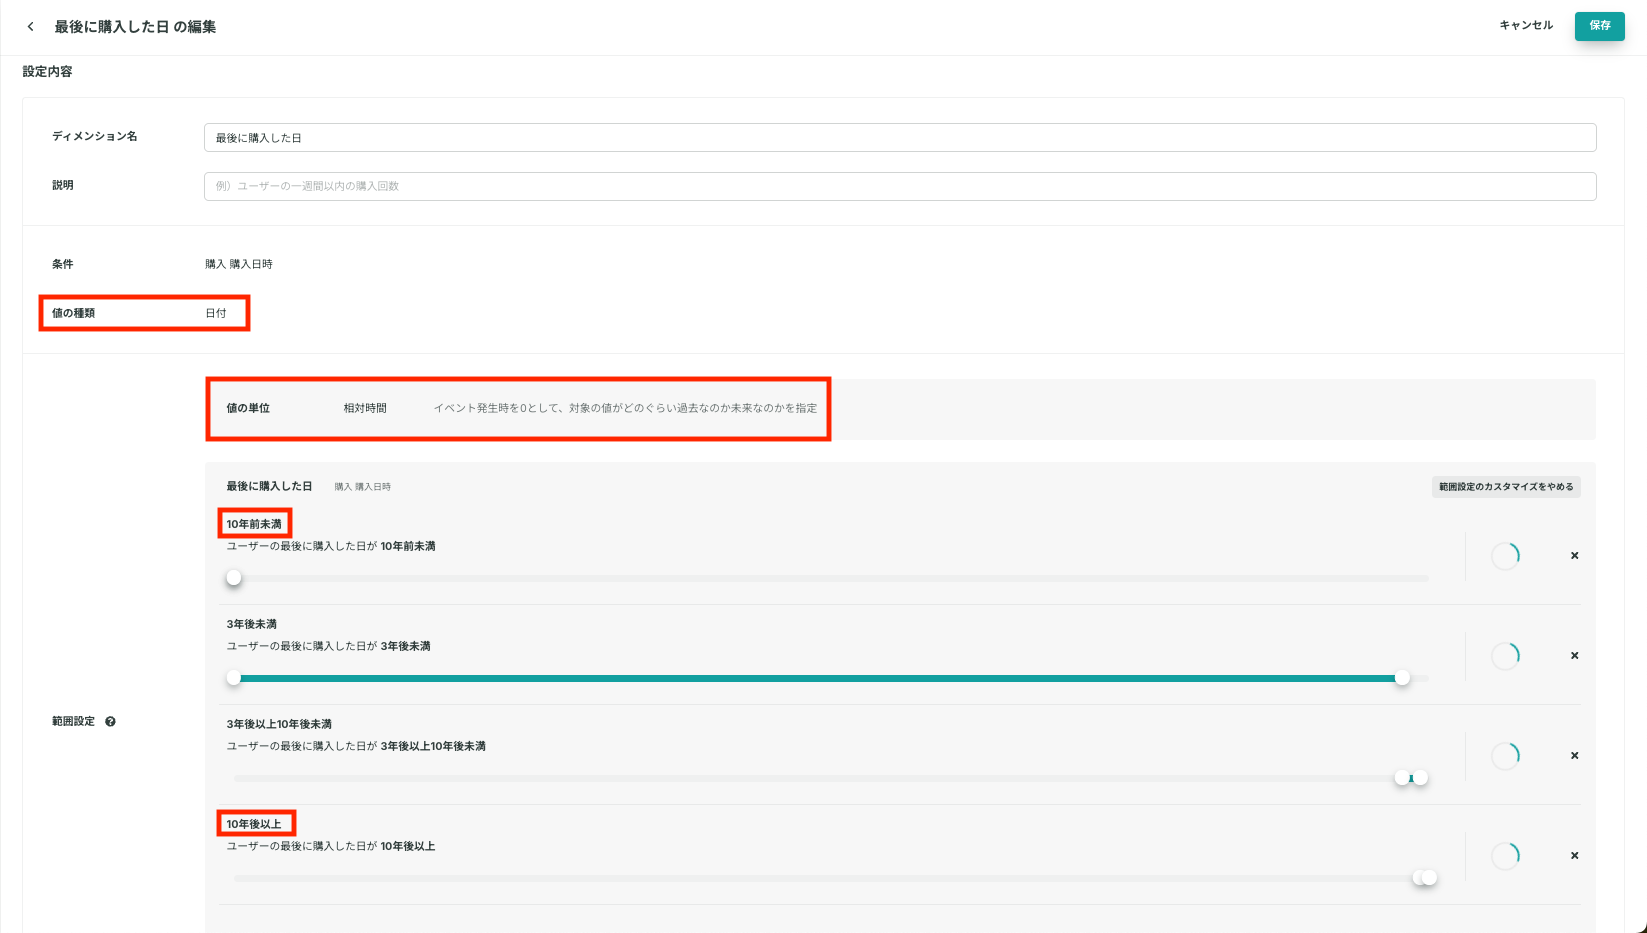Viewport: 1647px width, 933px height.
Task: Click the loading spinner in the 3年後以上10年後未満 row
Action: coord(1505,756)
